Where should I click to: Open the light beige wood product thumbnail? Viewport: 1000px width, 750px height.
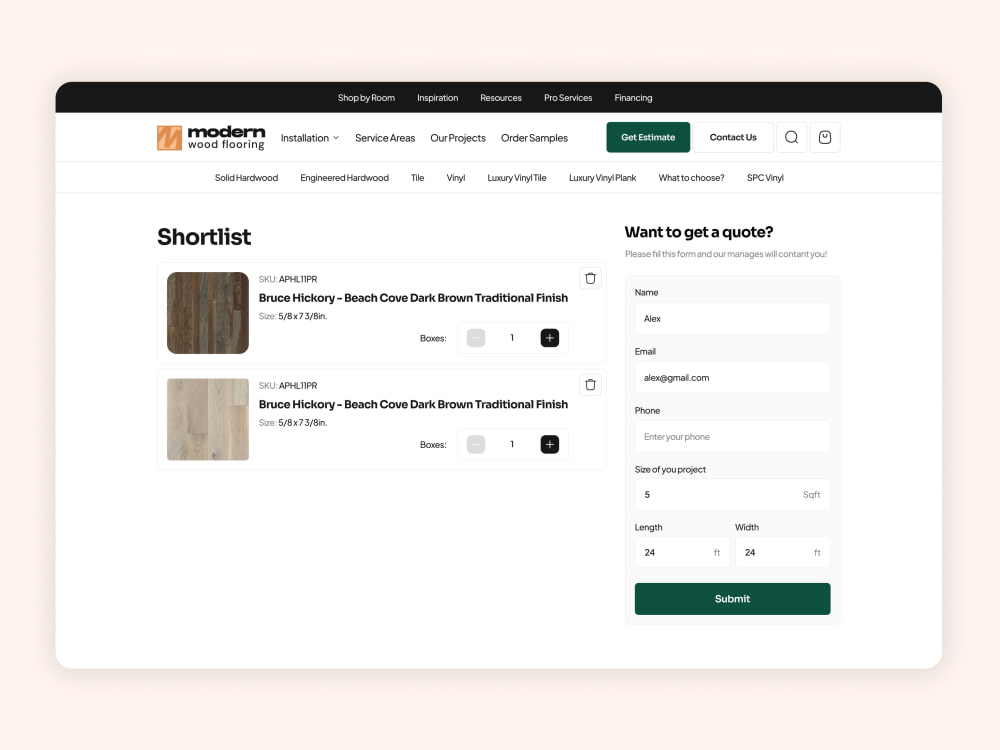pos(208,420)
